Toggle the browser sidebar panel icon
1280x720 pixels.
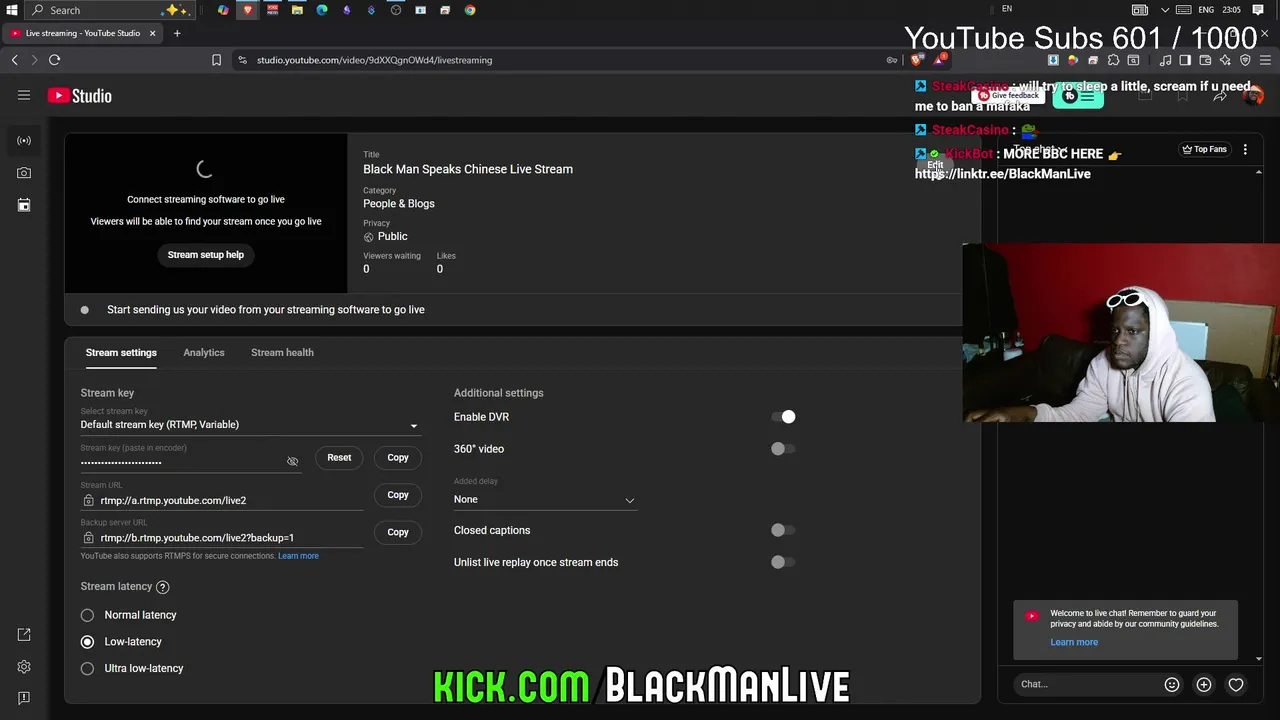pyautogui.click(x=1185, y=60)
